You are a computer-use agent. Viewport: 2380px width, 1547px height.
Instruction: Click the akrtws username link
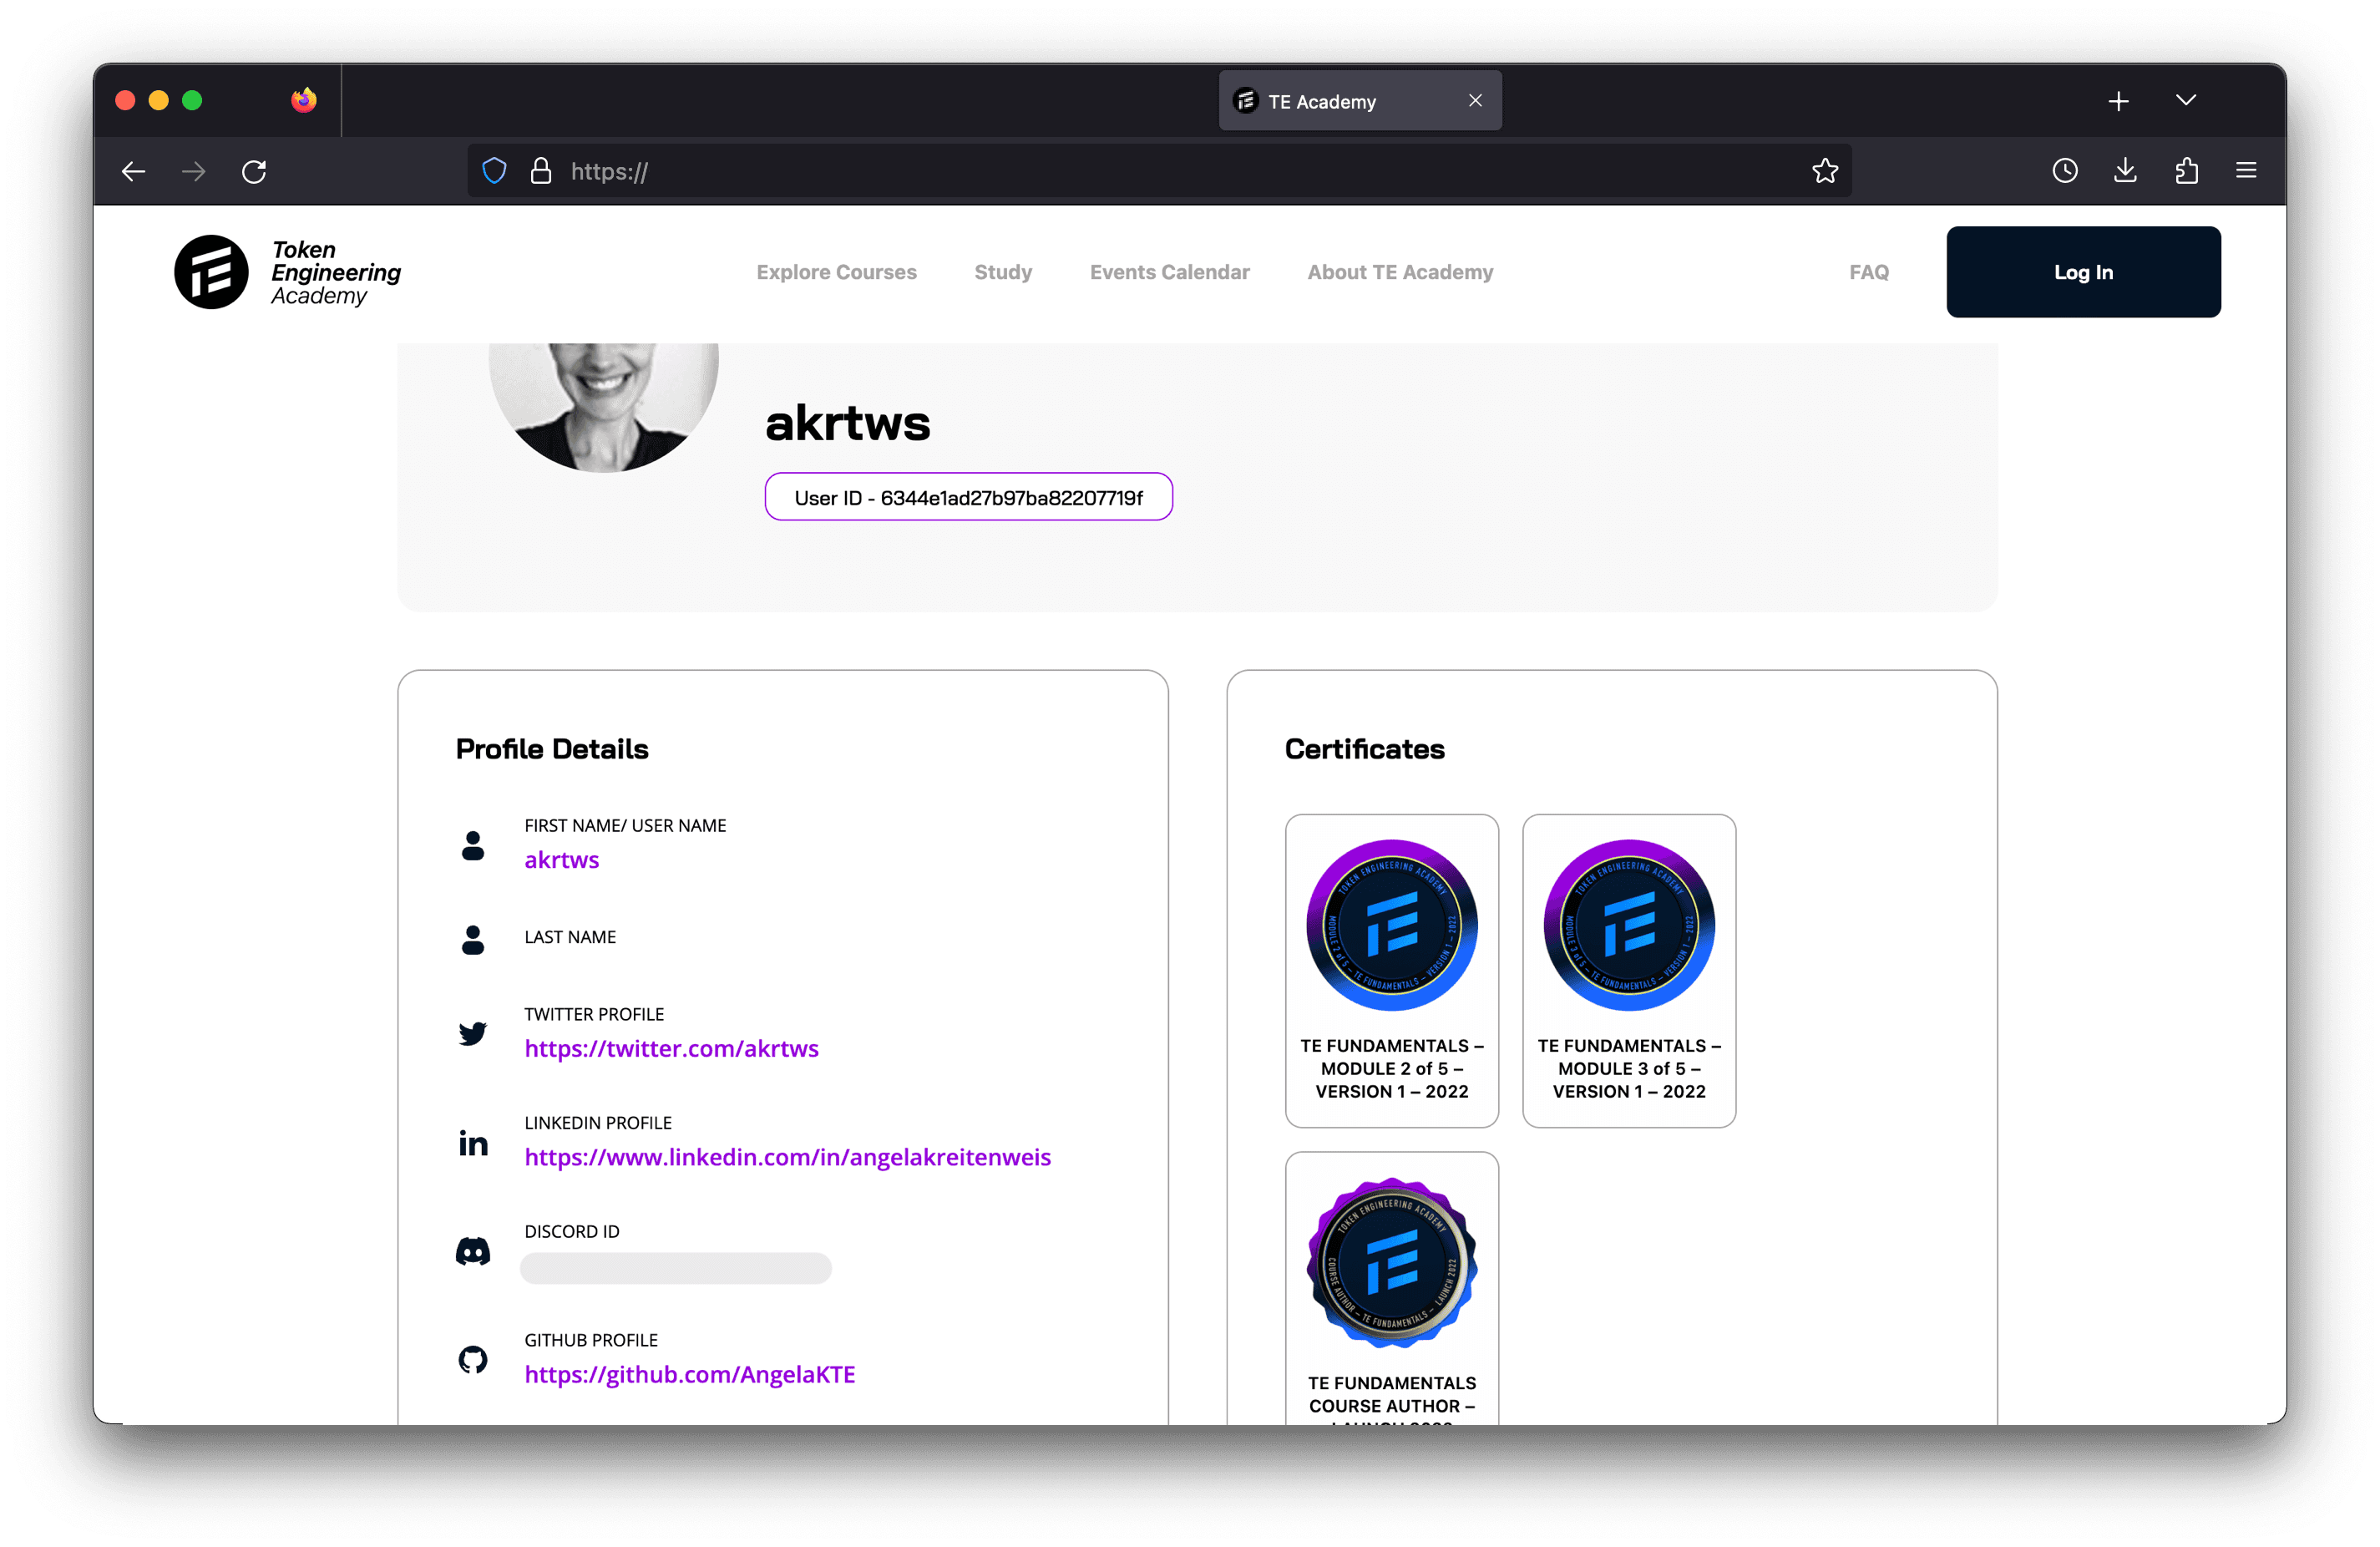(561, 860)
